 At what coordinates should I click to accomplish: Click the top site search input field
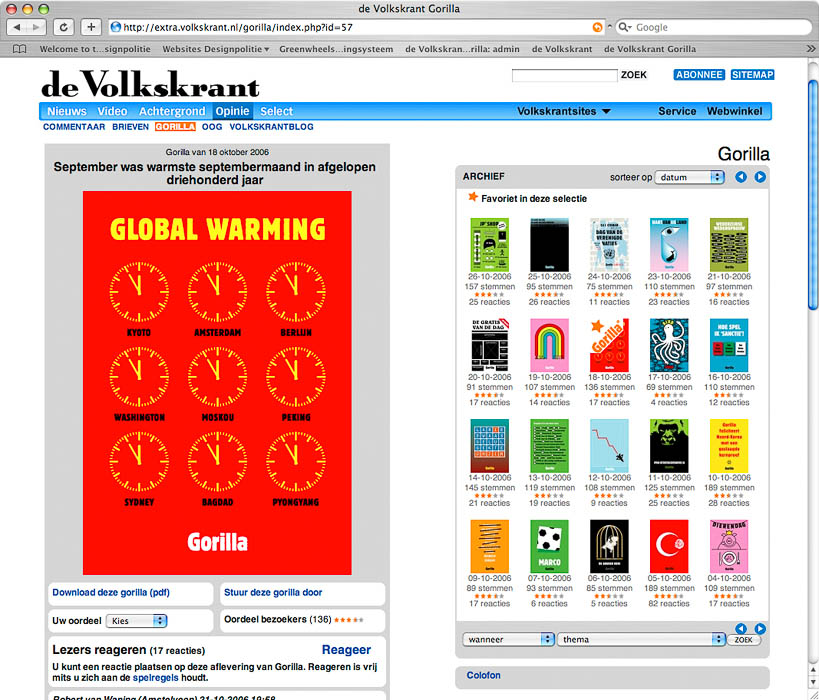tap(564, 75)
